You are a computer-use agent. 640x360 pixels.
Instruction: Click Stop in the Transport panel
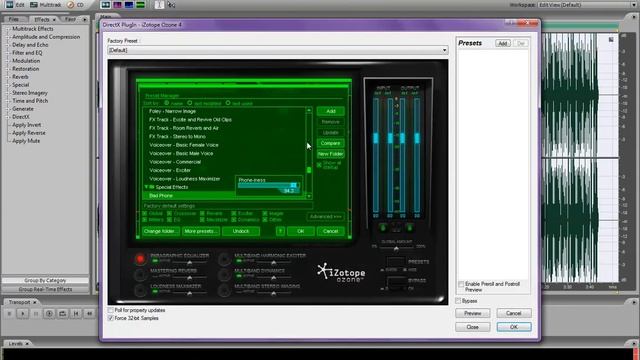coord(9,313)
